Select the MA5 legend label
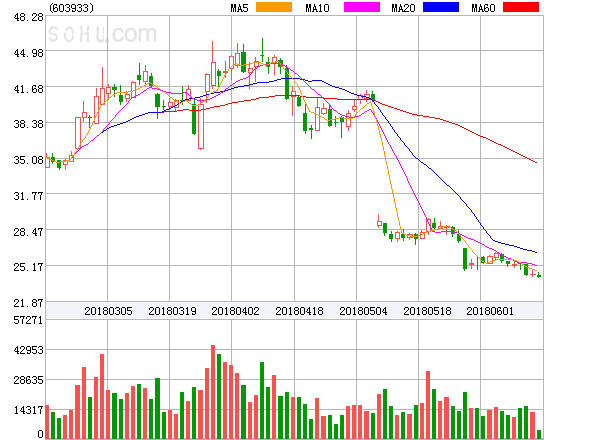Viewport: 600px width, 440px height. (239, 8)
